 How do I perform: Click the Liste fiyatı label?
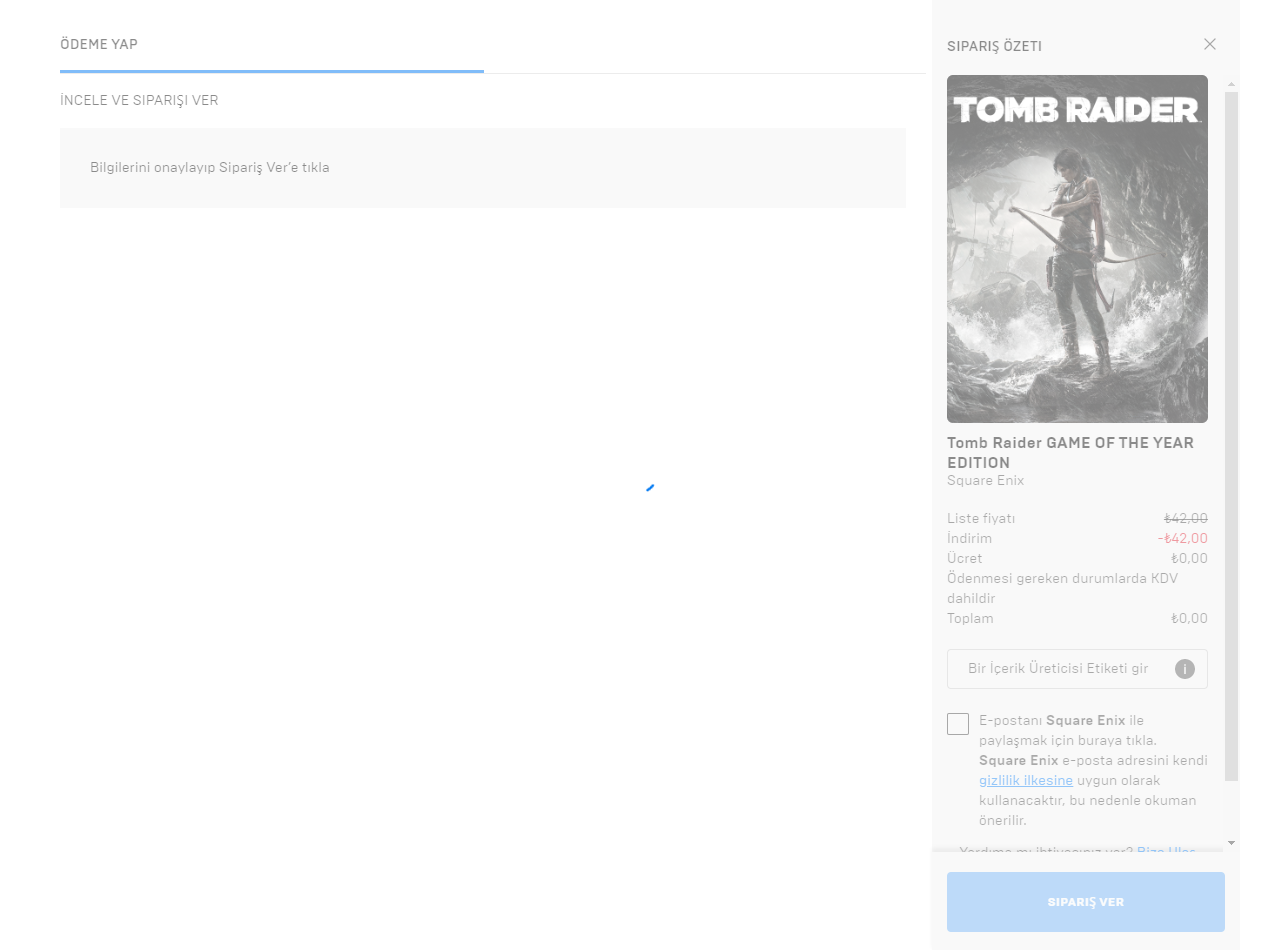(x=981, y=518)
